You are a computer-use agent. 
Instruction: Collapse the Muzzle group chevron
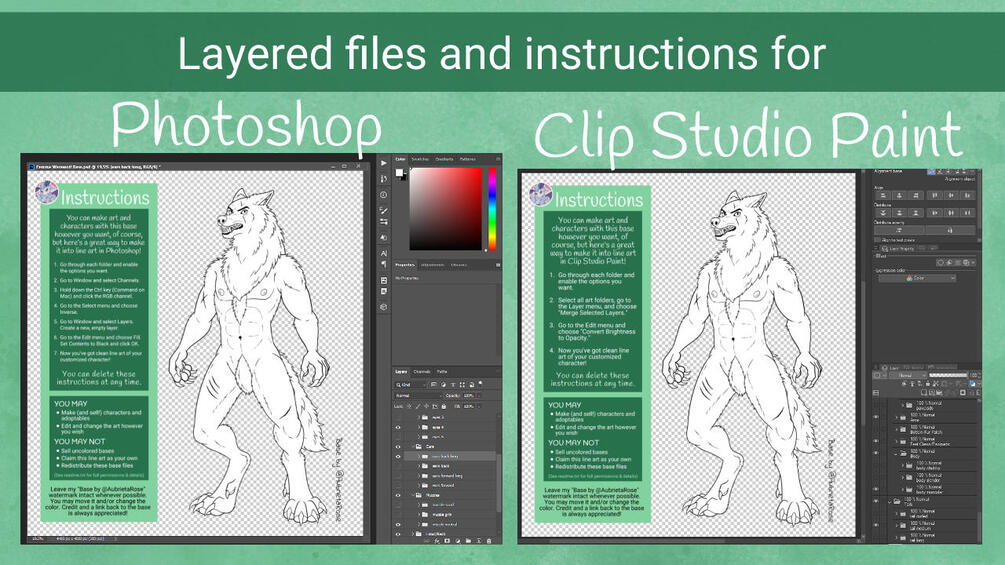click(x=413, y=495)
